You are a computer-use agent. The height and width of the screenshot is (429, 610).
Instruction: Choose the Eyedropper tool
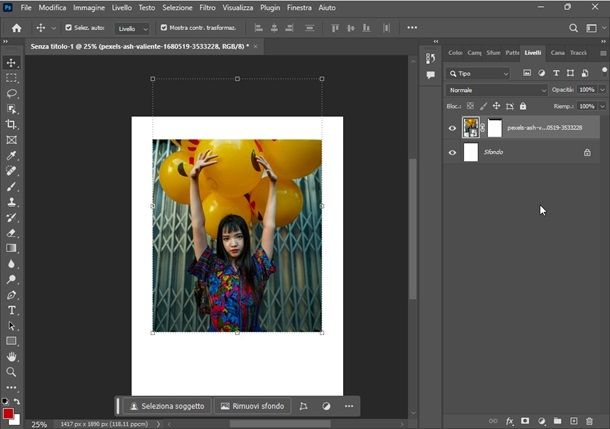[x=11, y=156]
